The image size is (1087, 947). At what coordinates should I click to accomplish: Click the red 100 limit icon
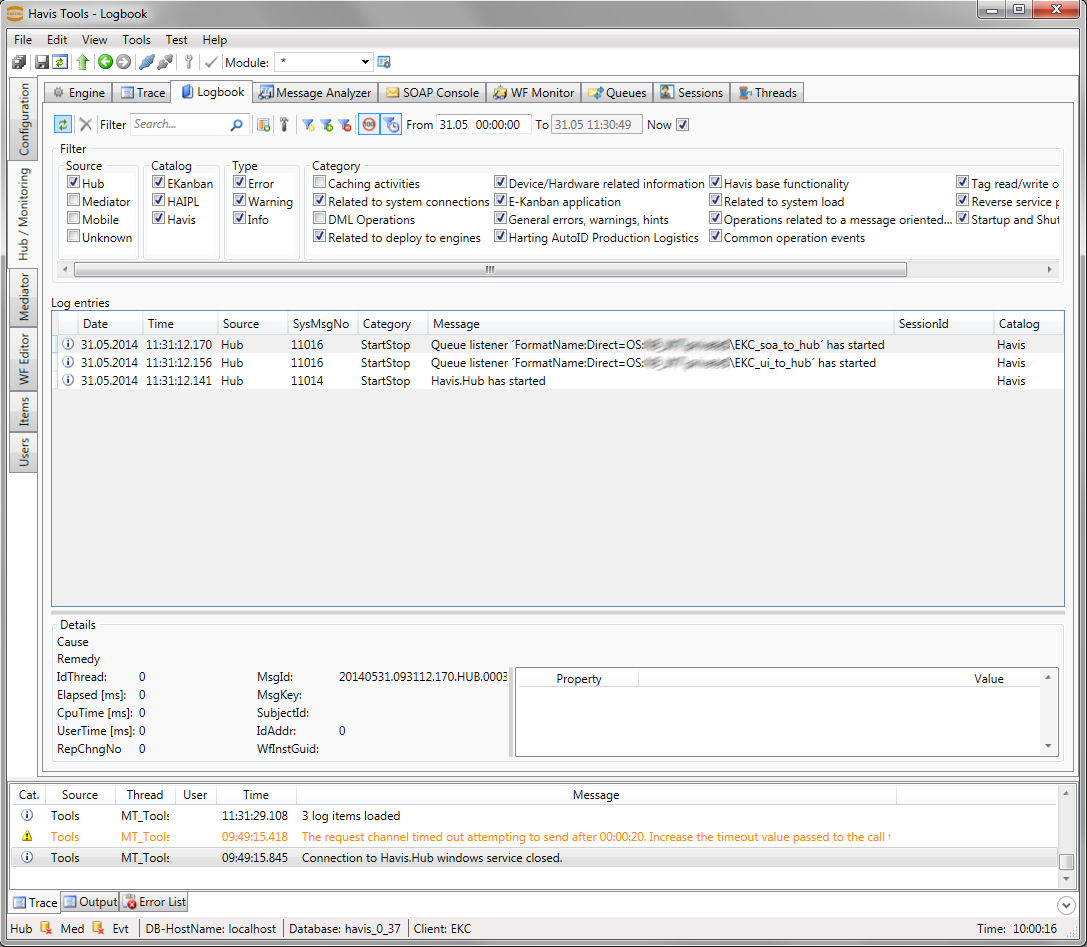tap(369, 125)
